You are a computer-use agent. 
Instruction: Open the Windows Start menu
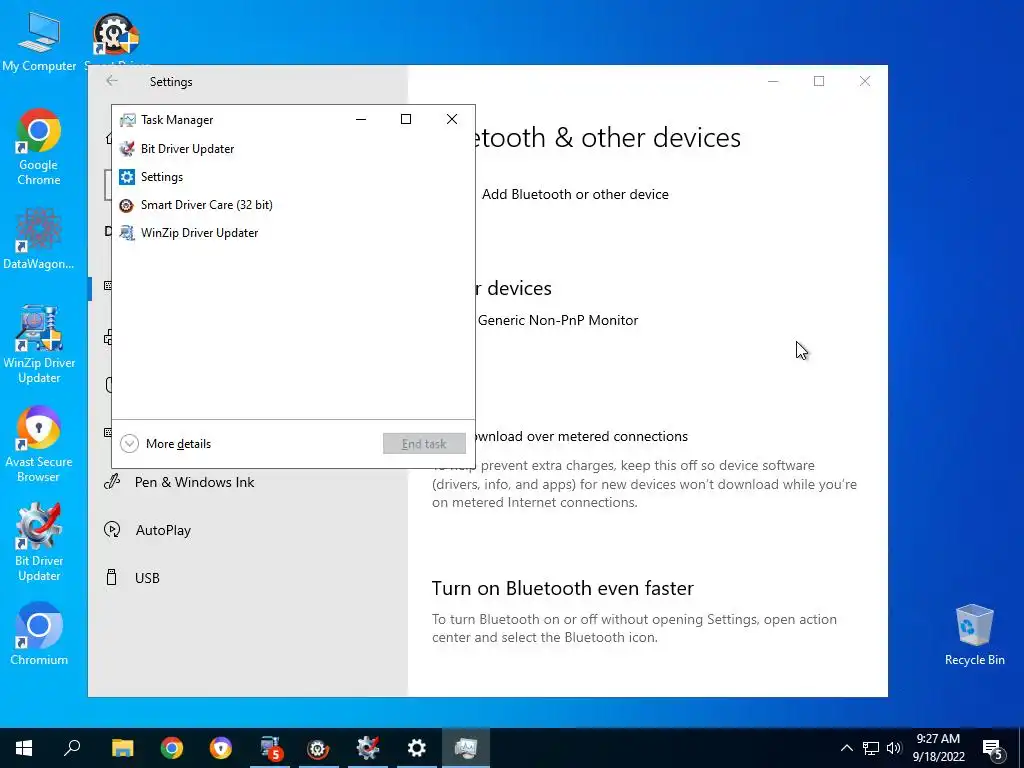[24, 748]
